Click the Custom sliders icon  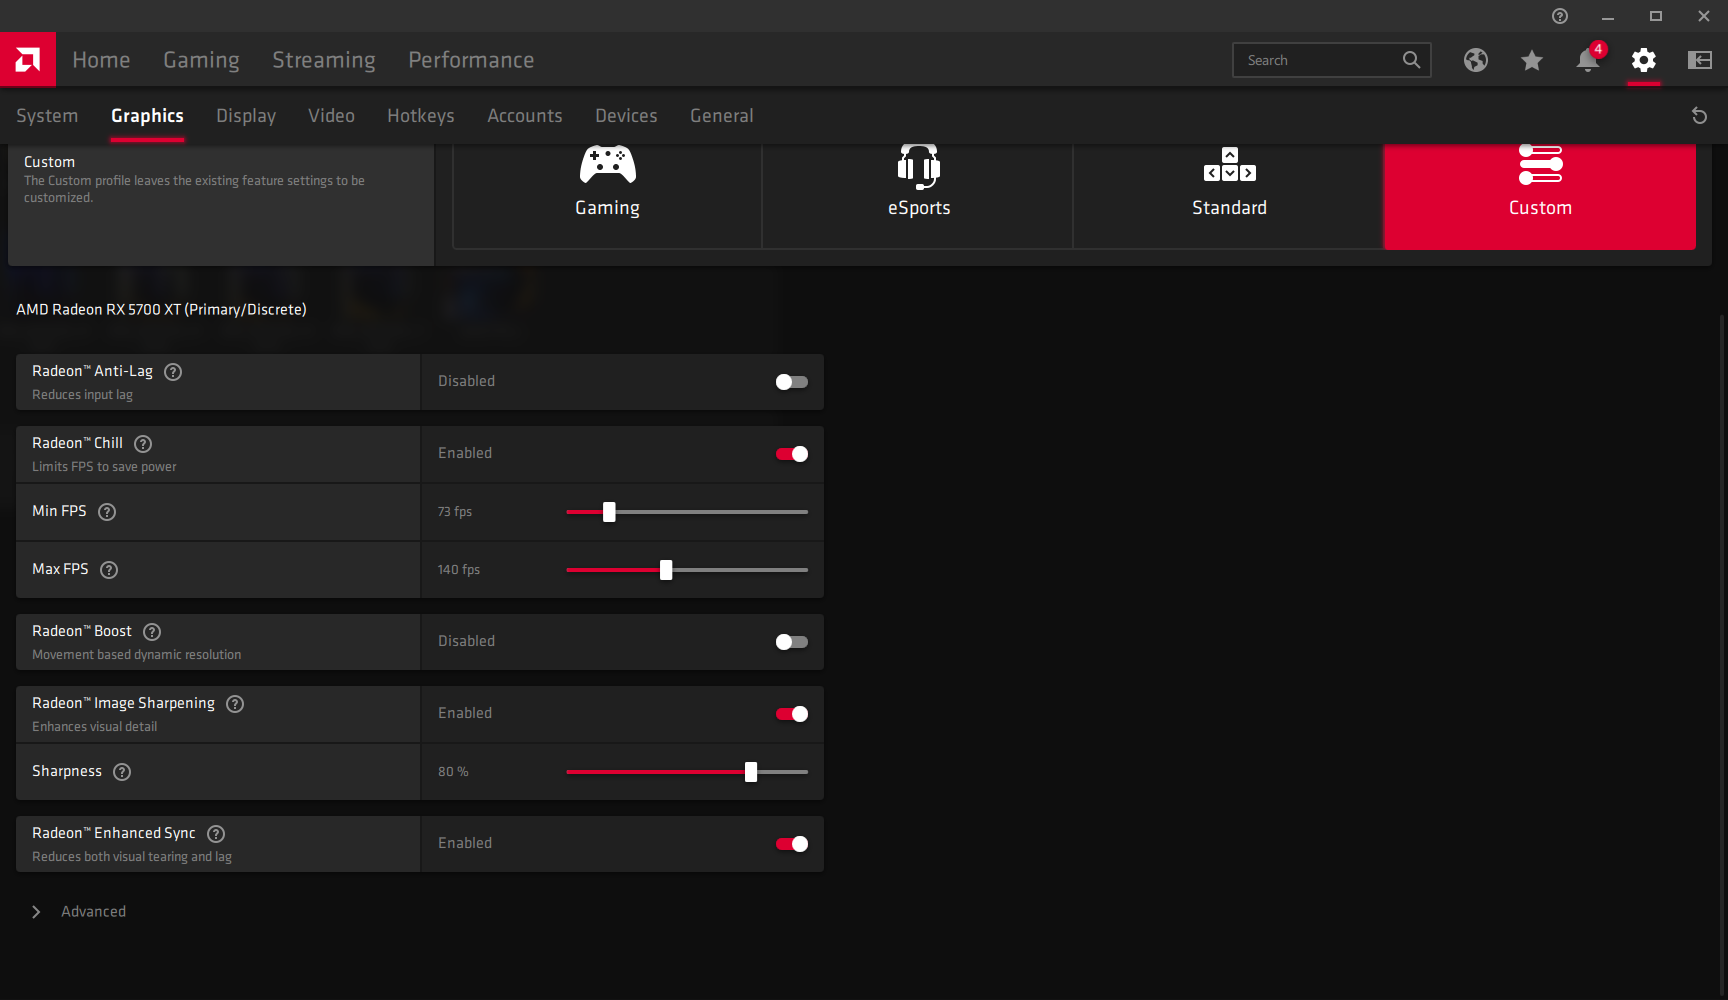point(1540,165)
